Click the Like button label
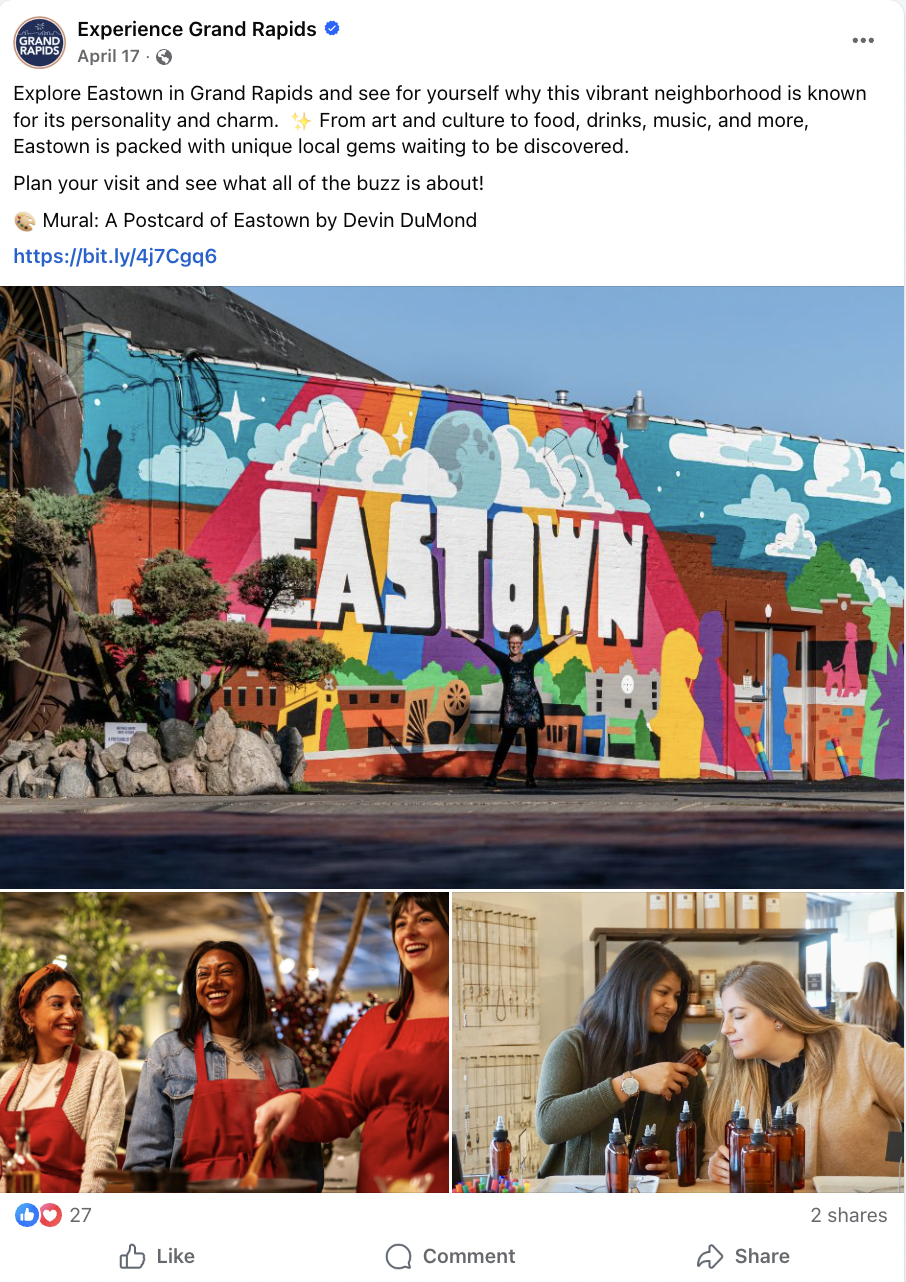This screenshot has width=906, height=1282. point(176,1256)
